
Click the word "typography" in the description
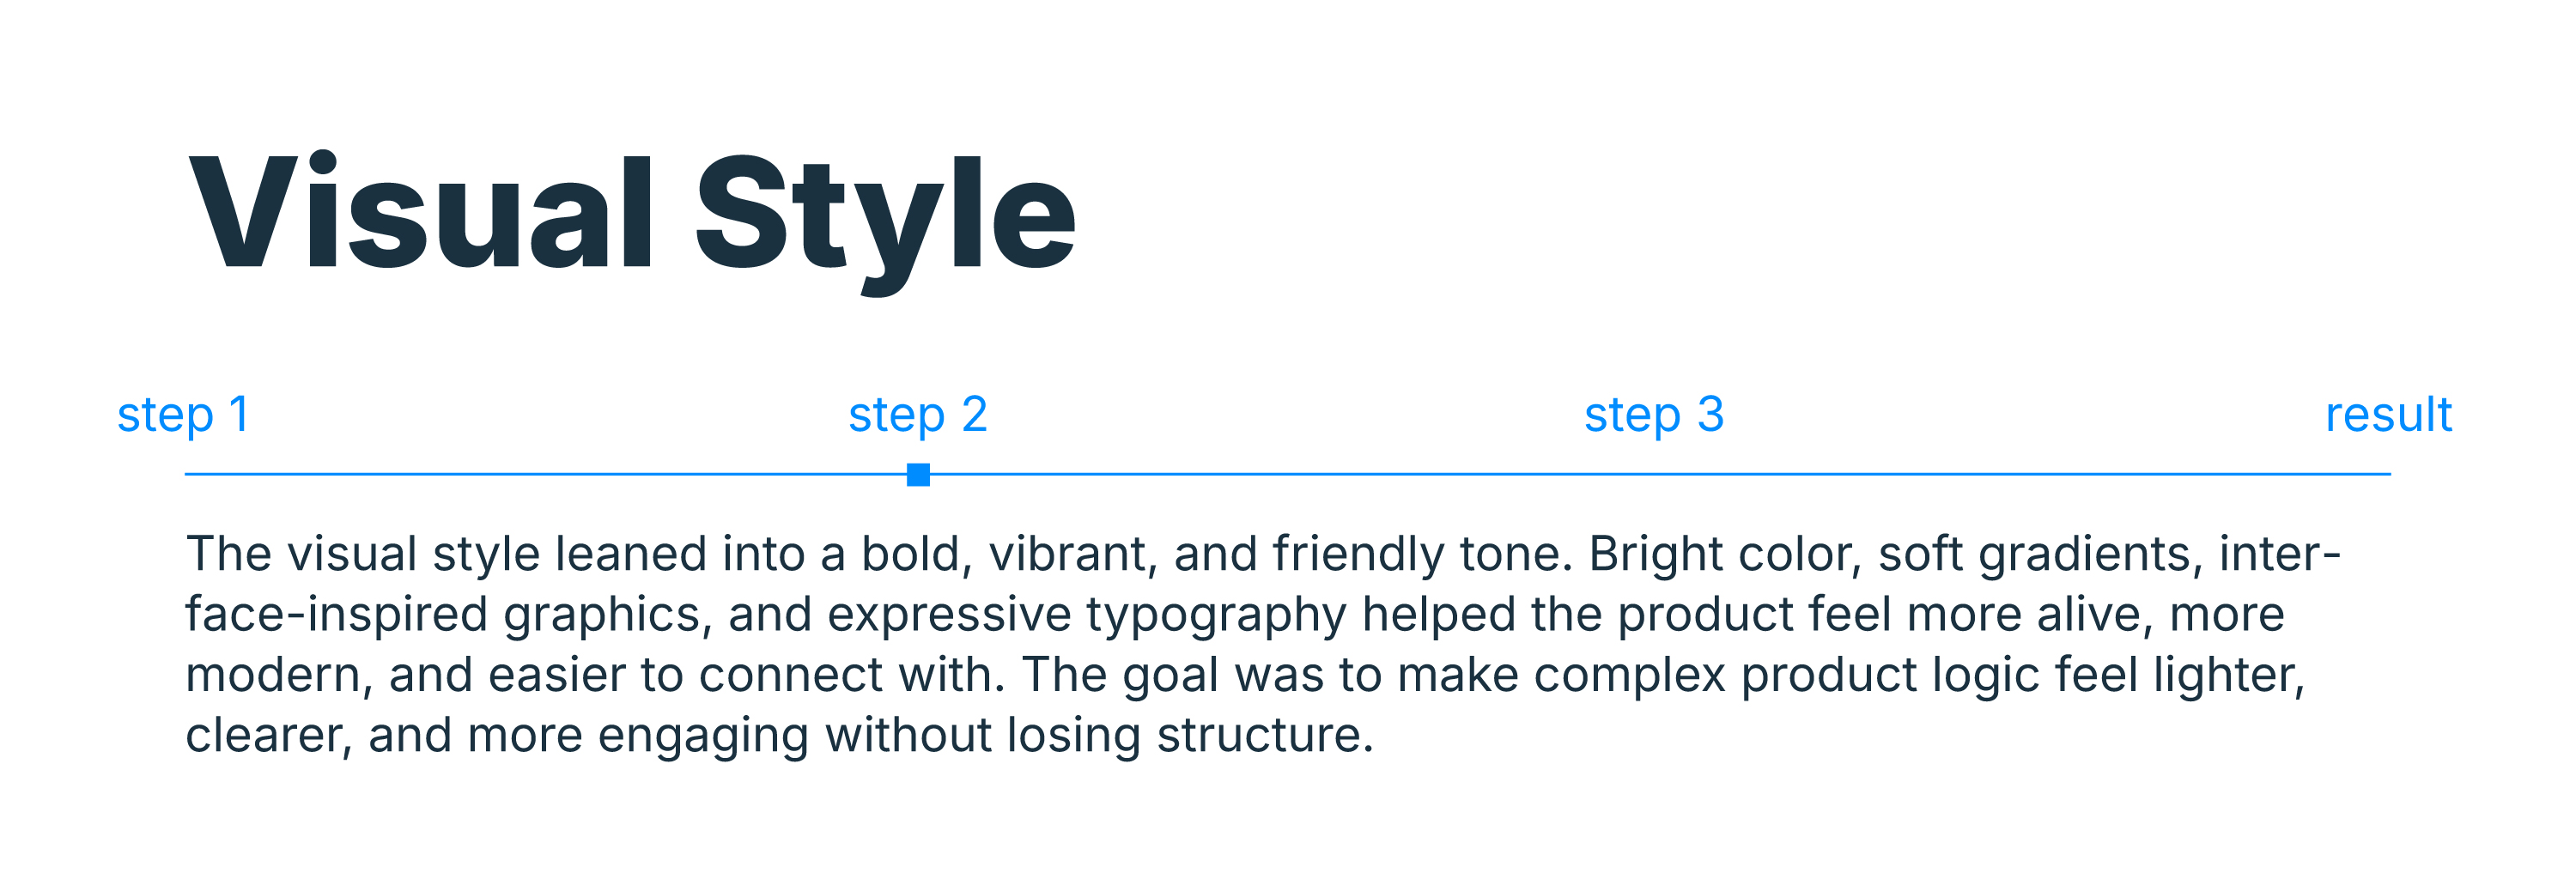pos(1216,614)
